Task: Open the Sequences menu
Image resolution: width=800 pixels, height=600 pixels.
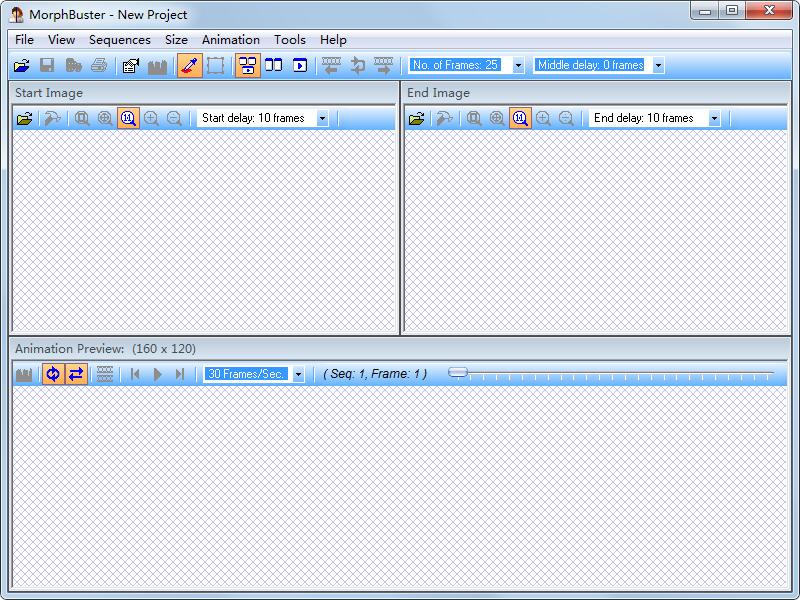Action: pyautogui.click(x=119, y=40)
